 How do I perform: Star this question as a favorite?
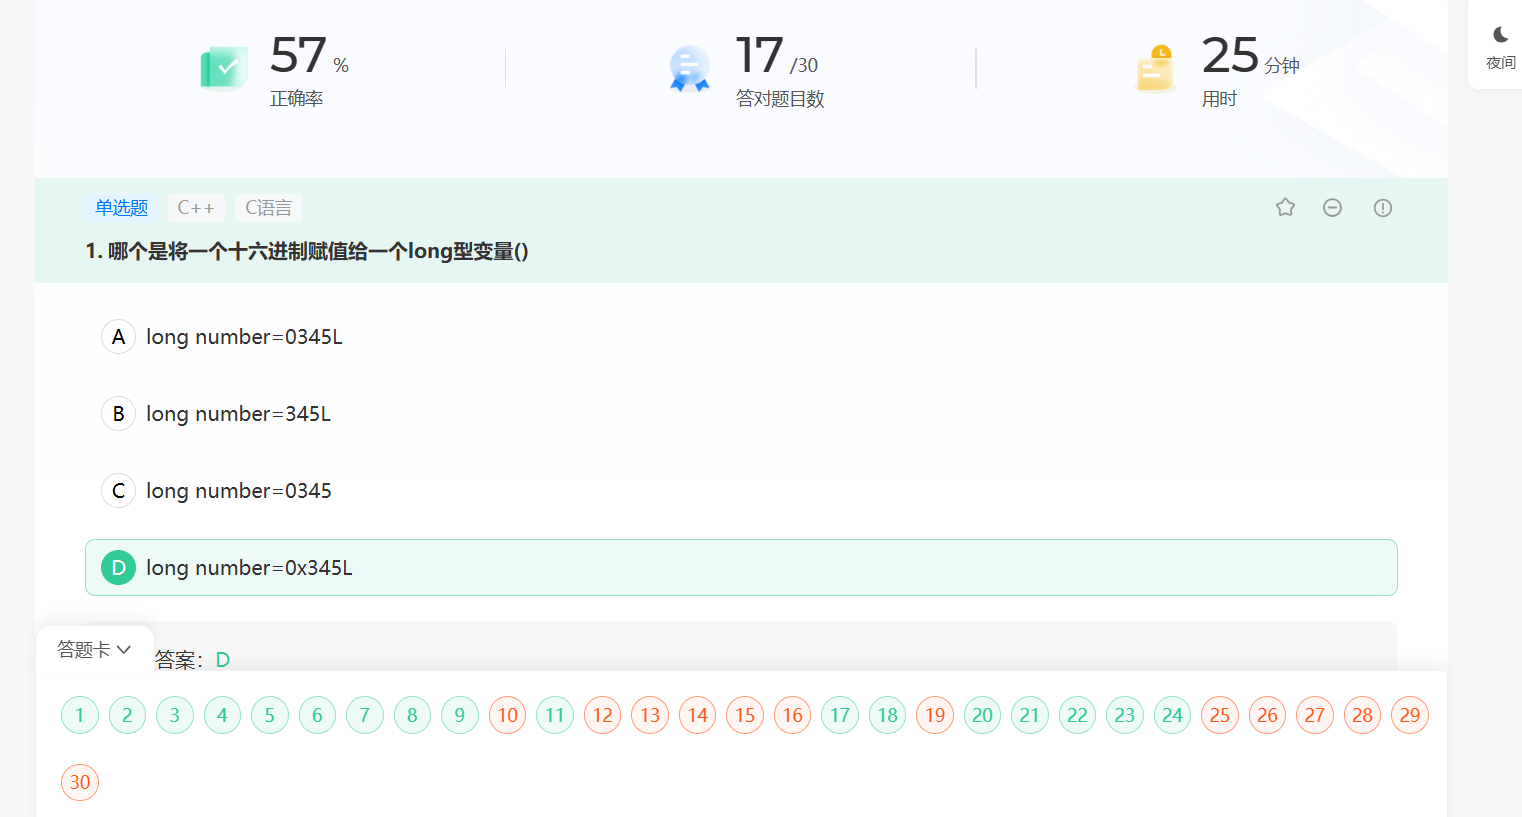coord(1285,207)
